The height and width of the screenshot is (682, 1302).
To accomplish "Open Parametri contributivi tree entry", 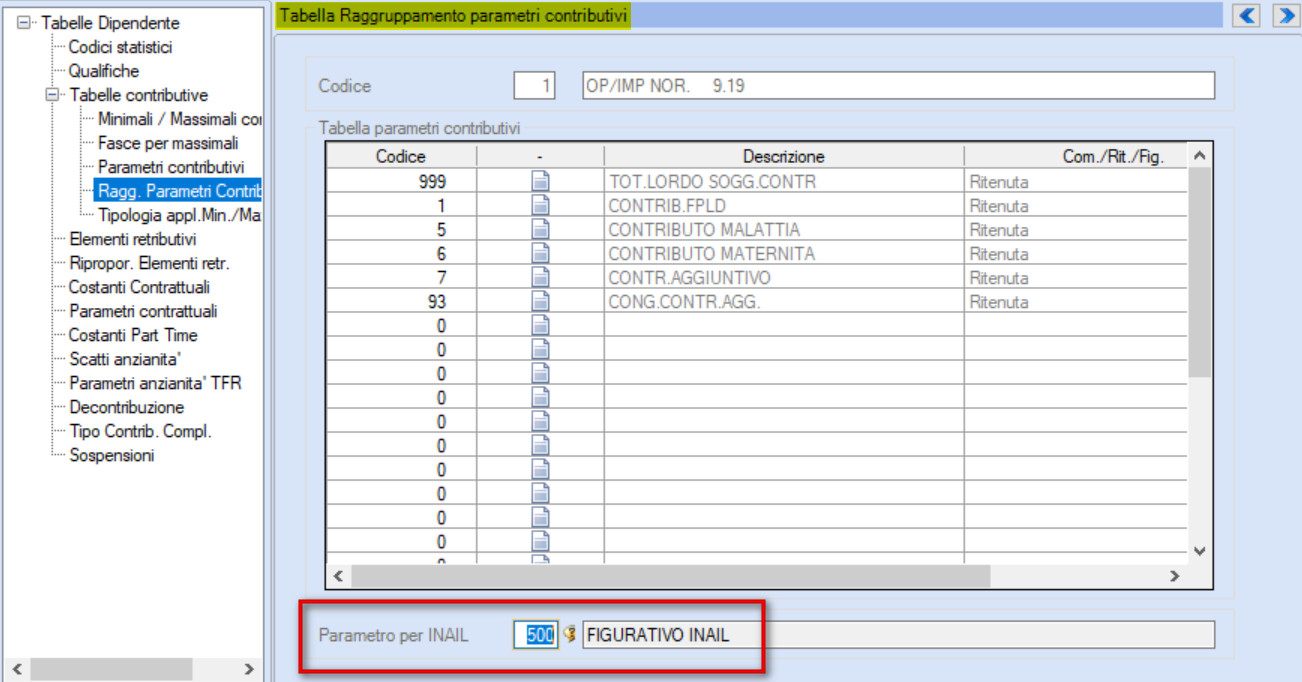I will [x=171, y=167].
